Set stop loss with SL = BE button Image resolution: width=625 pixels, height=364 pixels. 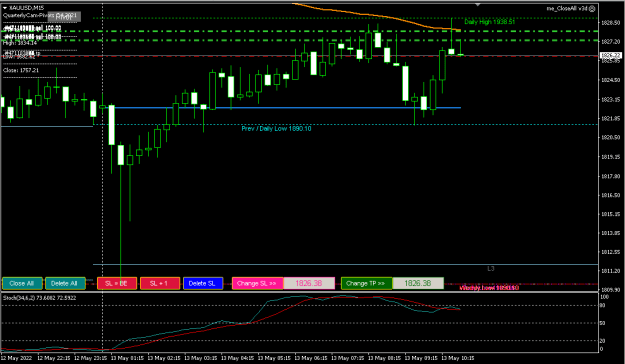coord(117,283)
